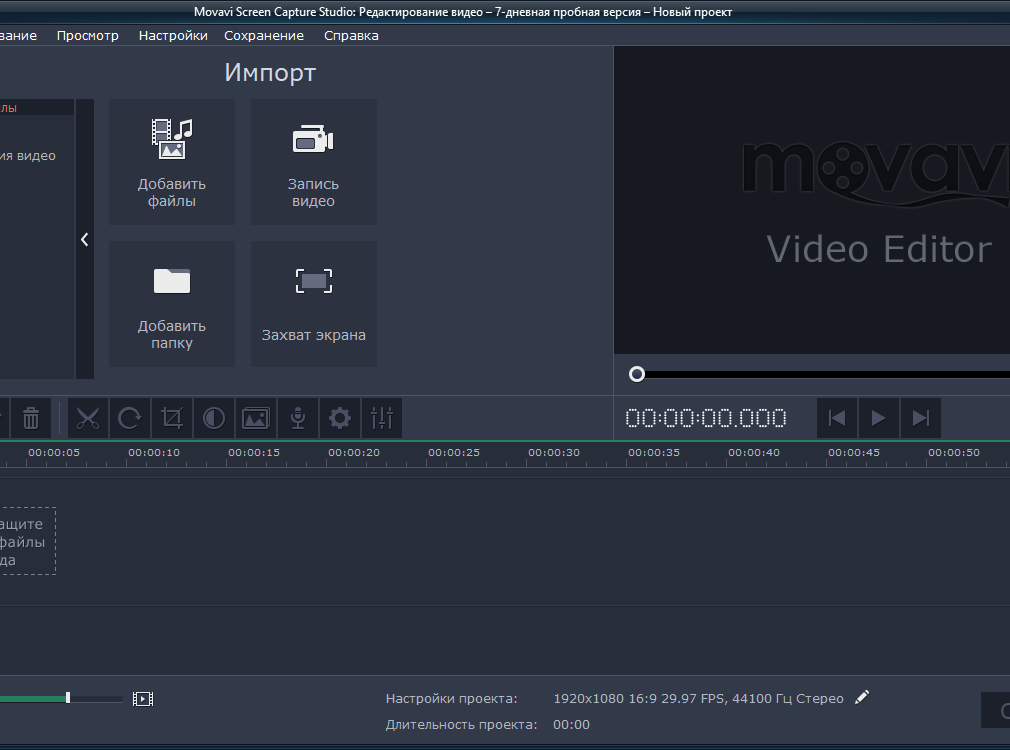Collapse the side panel with the arrow

(85, 239)
